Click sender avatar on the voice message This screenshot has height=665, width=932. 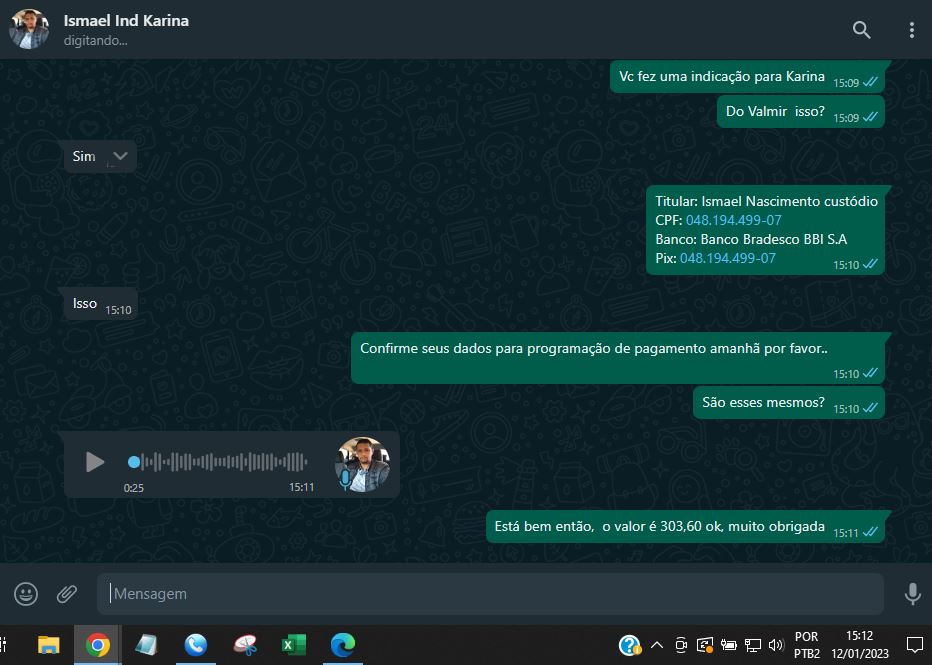click(362, 464)
